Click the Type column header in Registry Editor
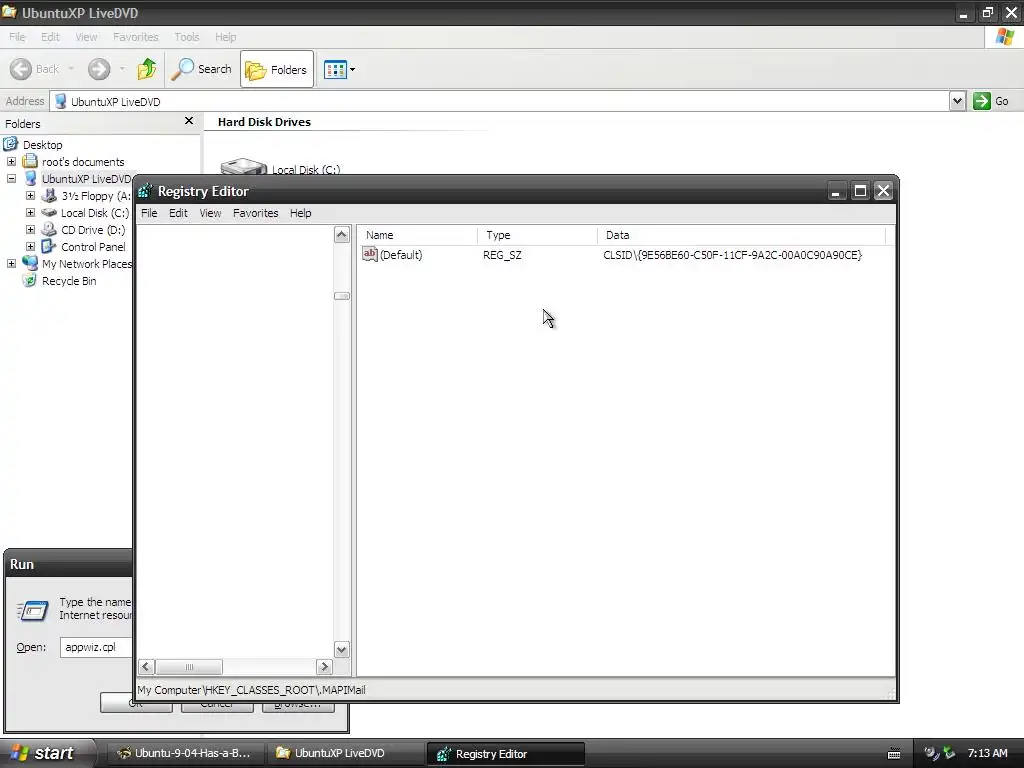The height and width of the screenshot is (768, 1024). [537, 235]
